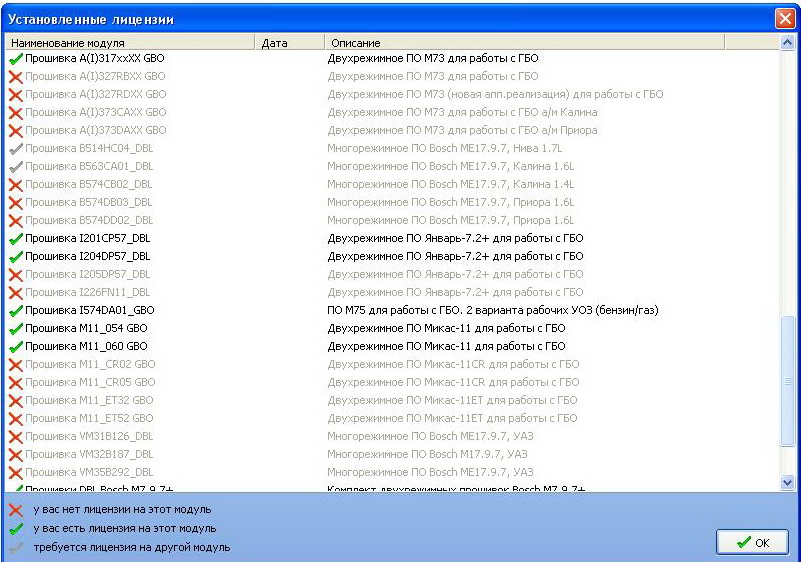
Task: Select row 'Прошивка I201CP57_DBL'
Action: pos(392,238)
